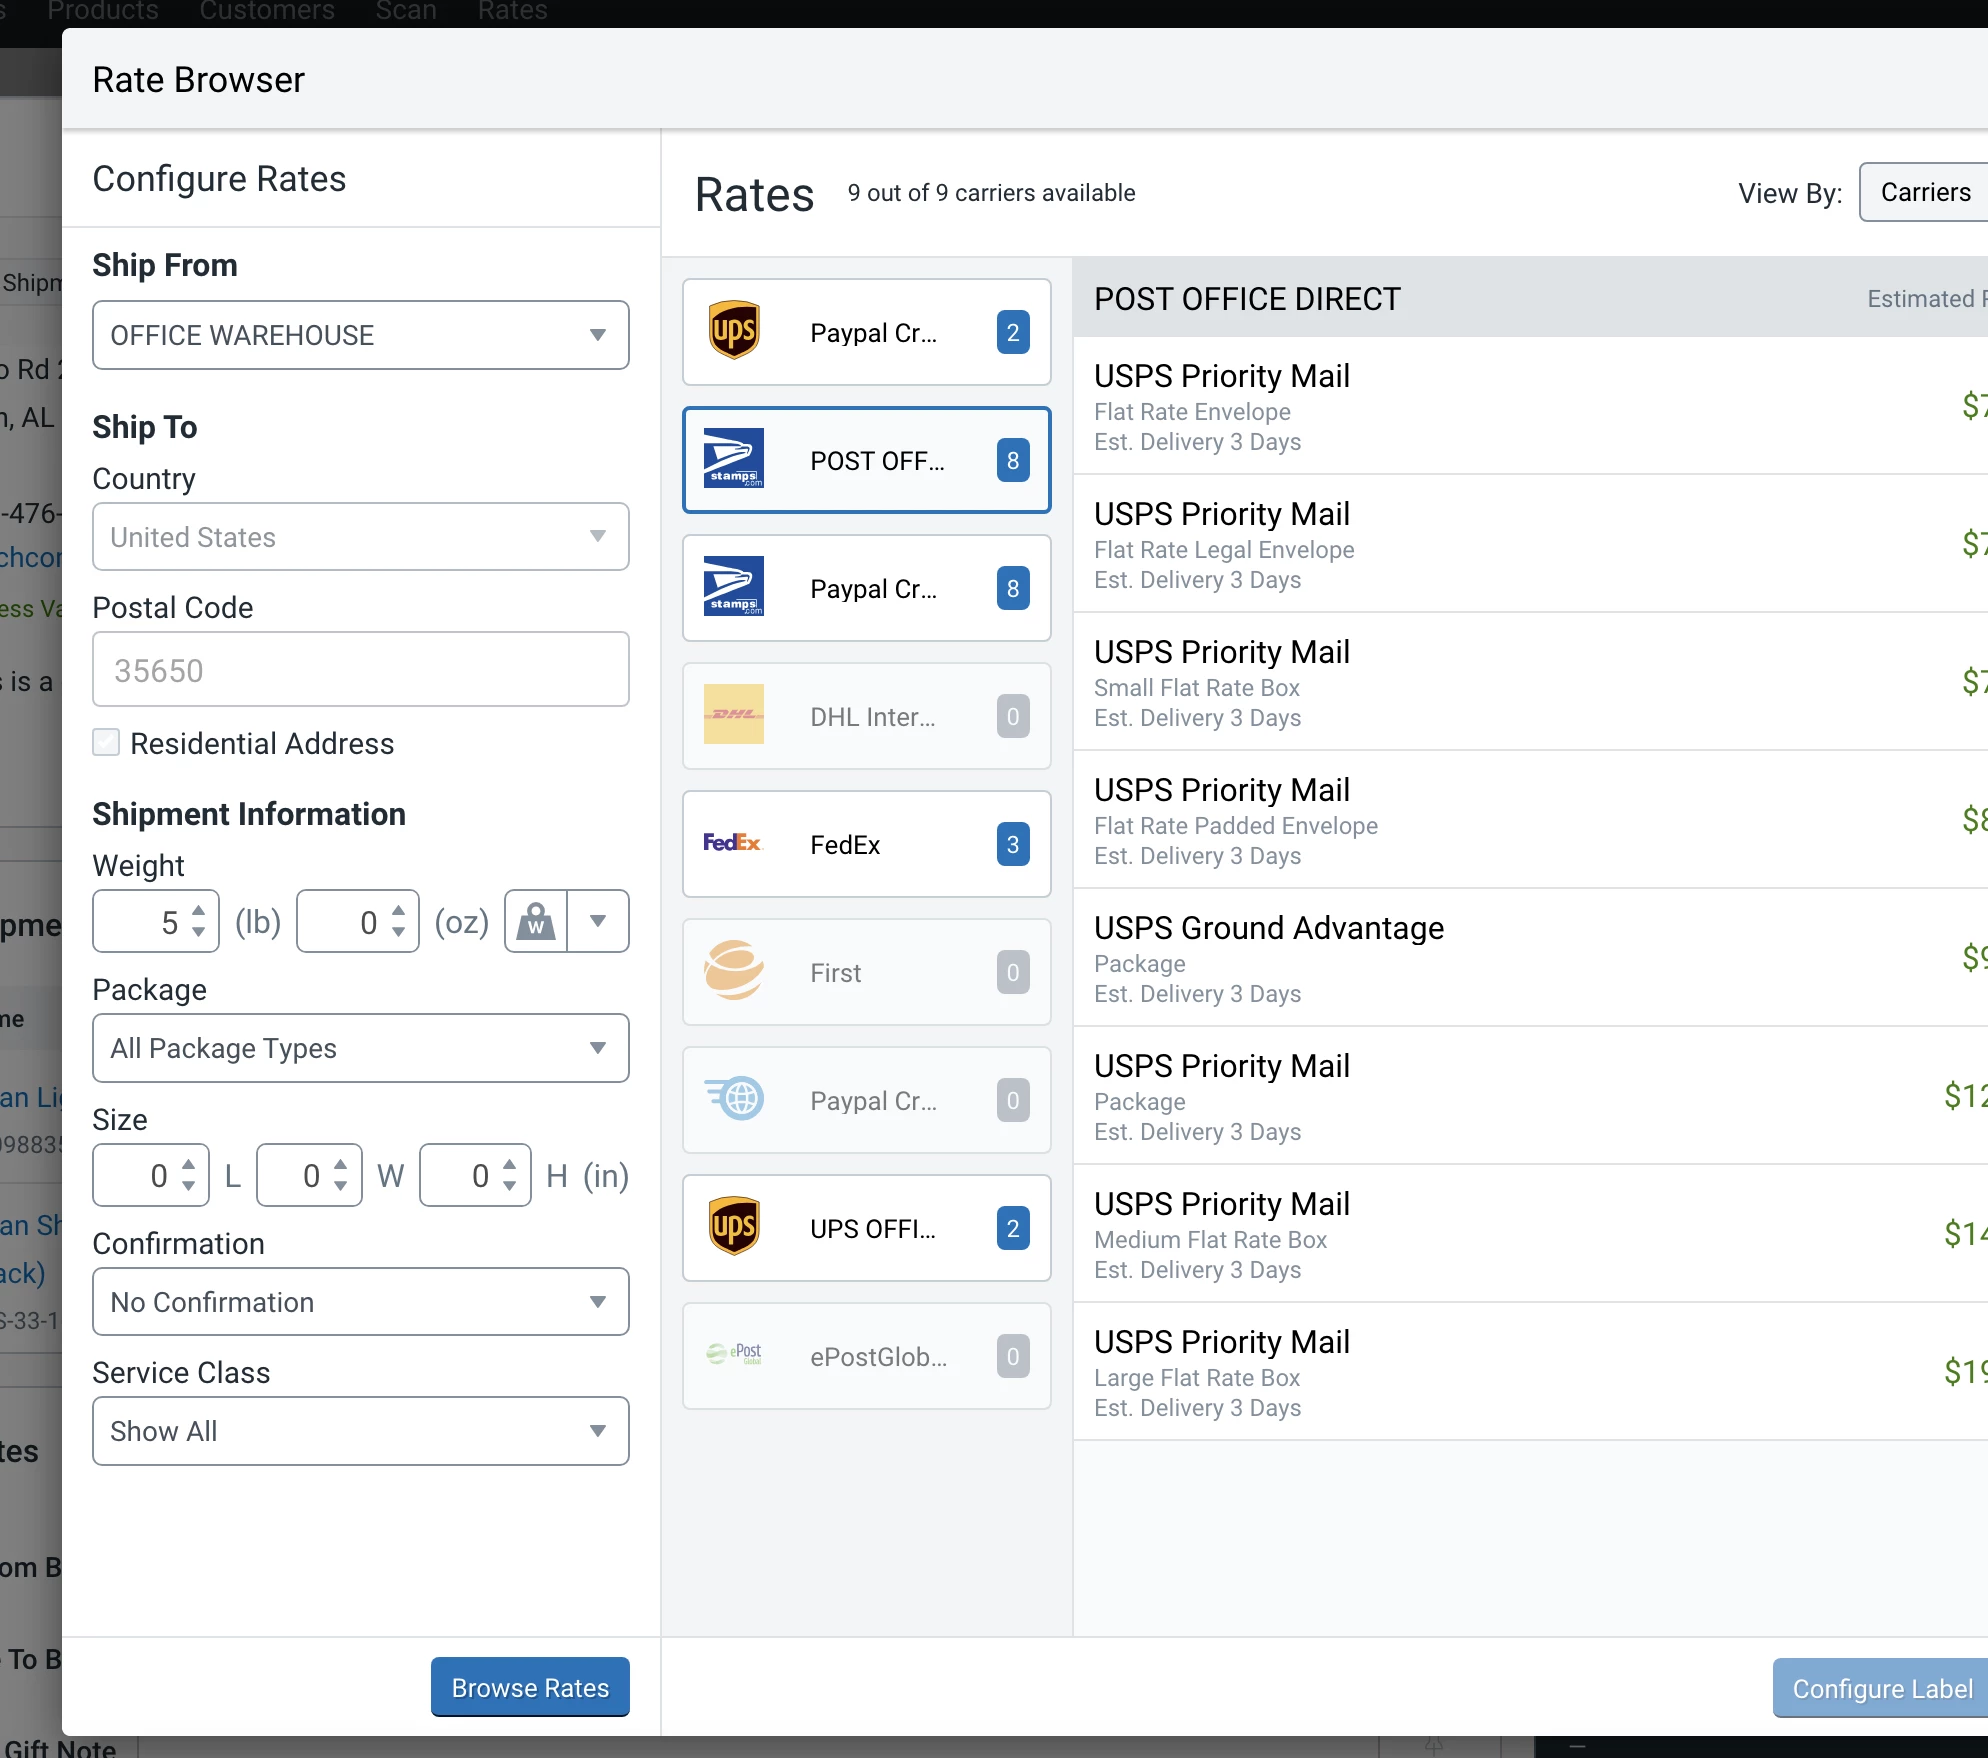Screen dimensions: 1988x1758
Task: Open the Service Class Show All dropdown
Action: tap(360, 1431)
